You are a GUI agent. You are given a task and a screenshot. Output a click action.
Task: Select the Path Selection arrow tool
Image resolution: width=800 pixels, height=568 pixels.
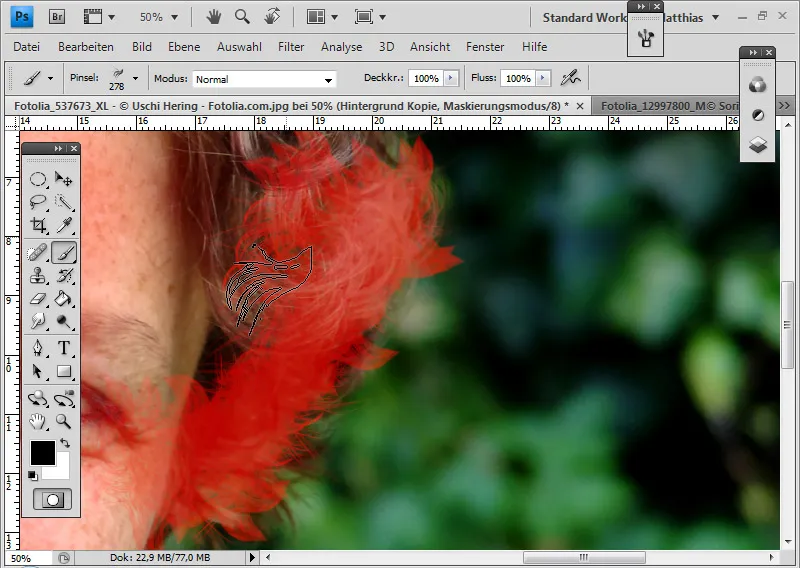click(x=38, y=371)
